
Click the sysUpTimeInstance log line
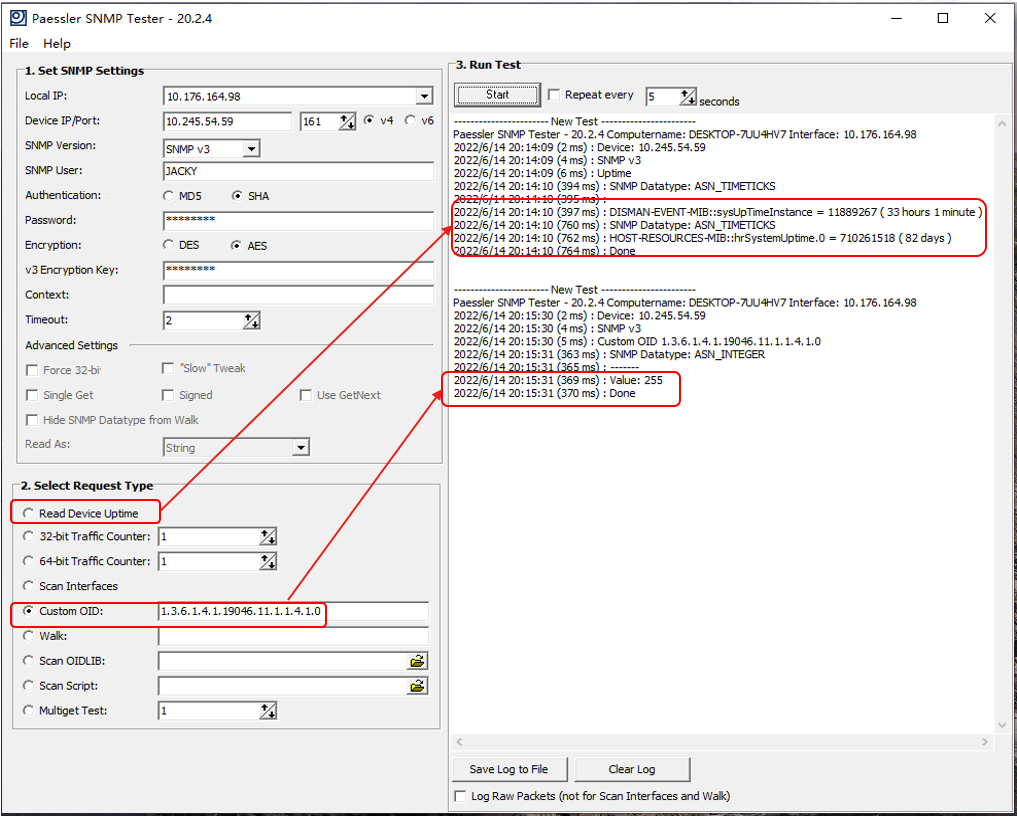[718, 212]
